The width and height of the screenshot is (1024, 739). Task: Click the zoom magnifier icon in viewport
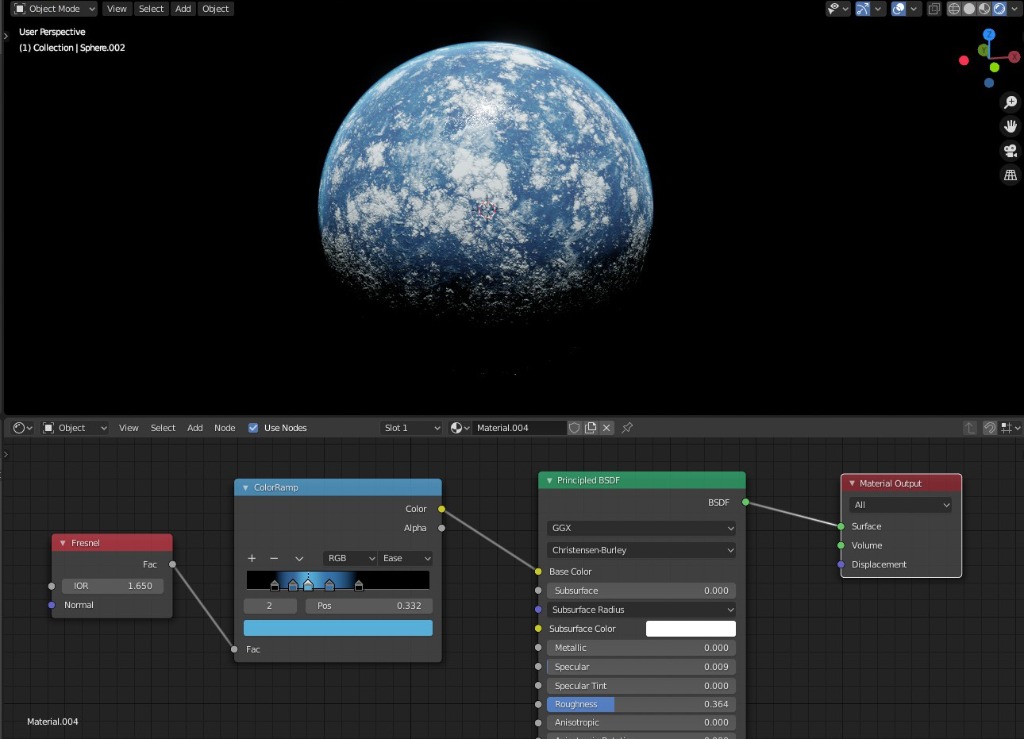pyautogui.click(x=1010, y=103)
